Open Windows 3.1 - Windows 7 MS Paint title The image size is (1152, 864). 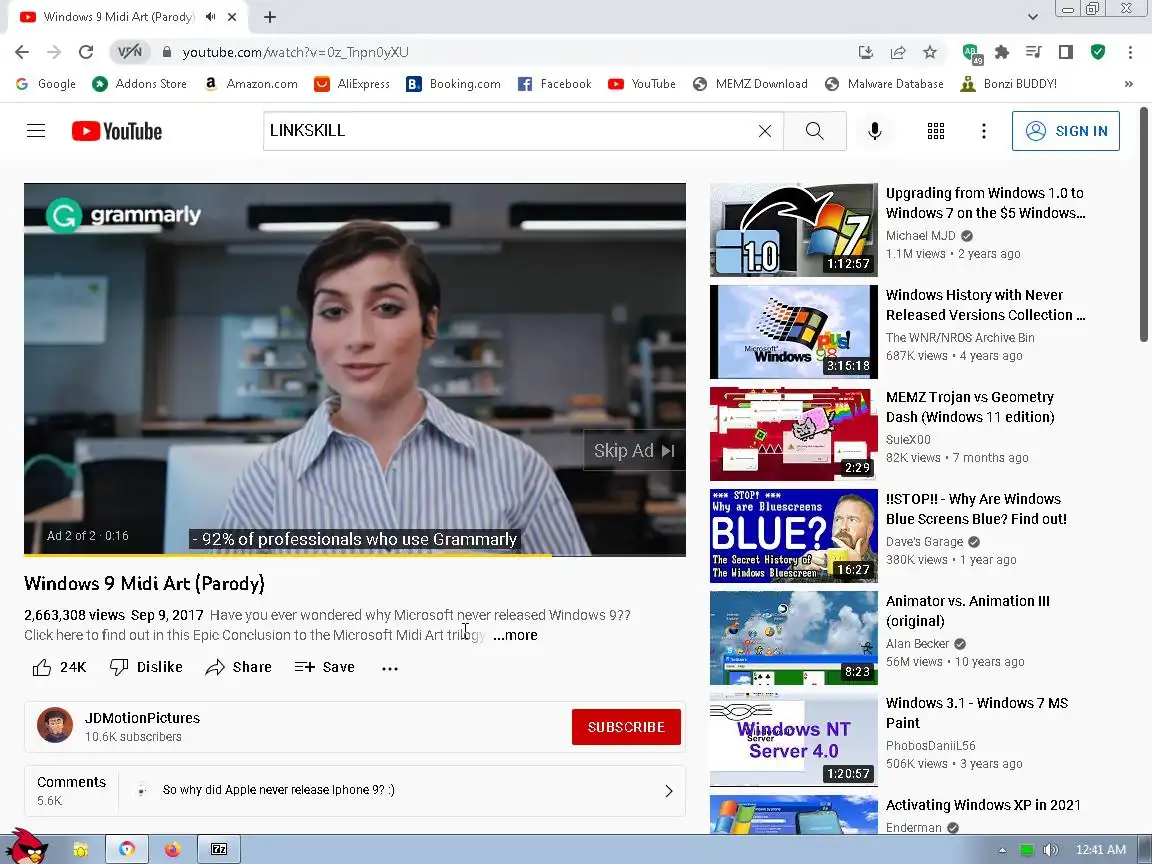(976, 713)
